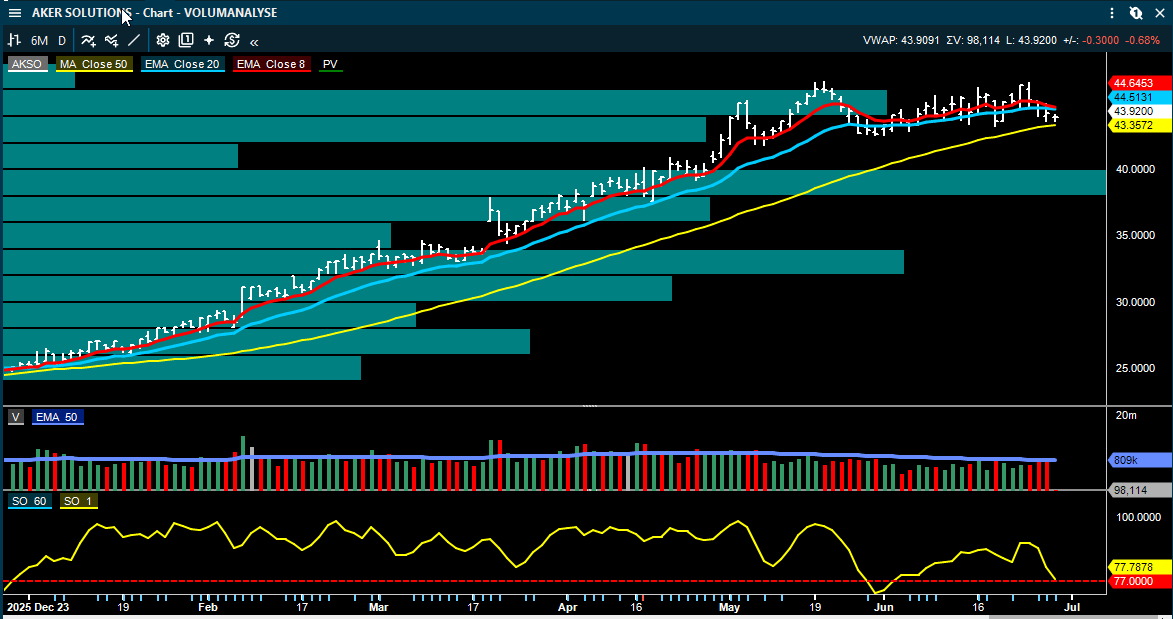Close the chart window

pyautogui.click(x=1160, y=13)
